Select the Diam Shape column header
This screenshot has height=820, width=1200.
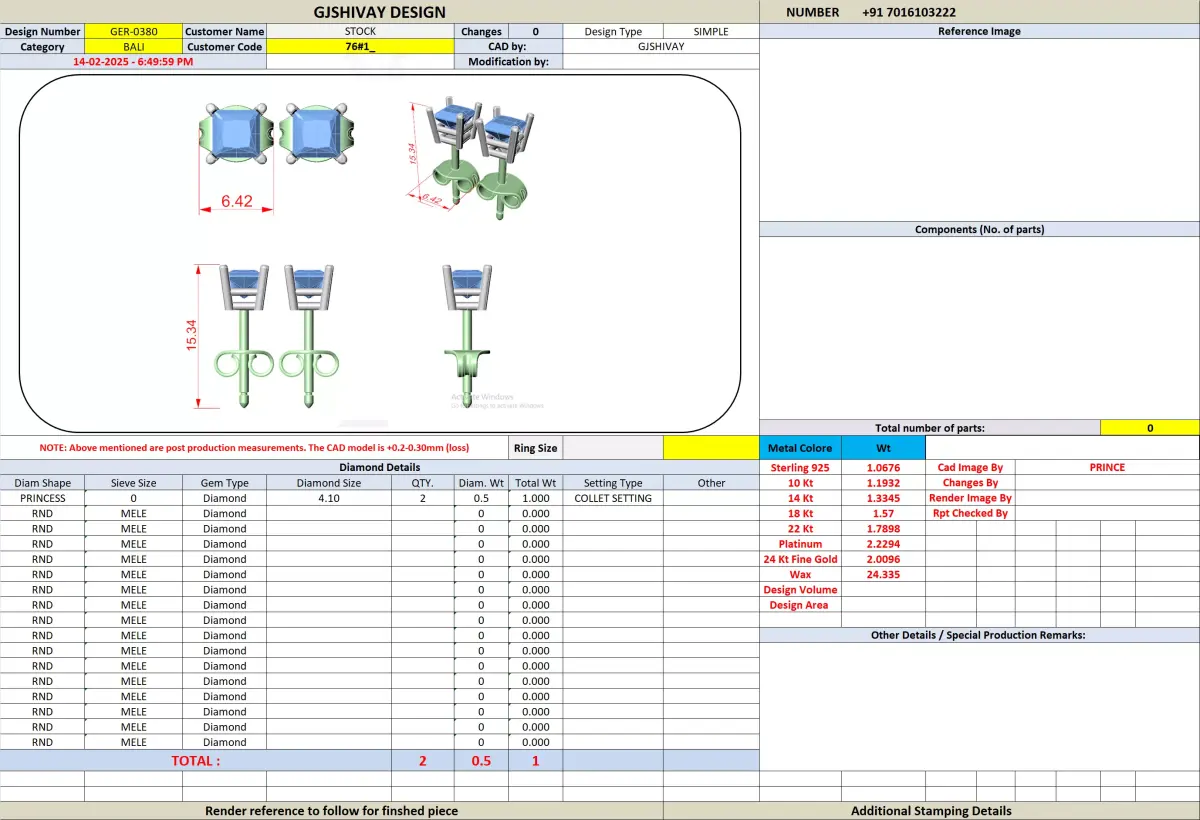click(x=43, y=483)
